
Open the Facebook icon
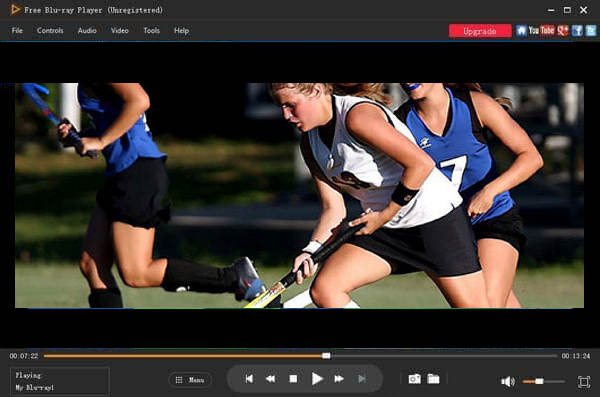coord(577,31)
